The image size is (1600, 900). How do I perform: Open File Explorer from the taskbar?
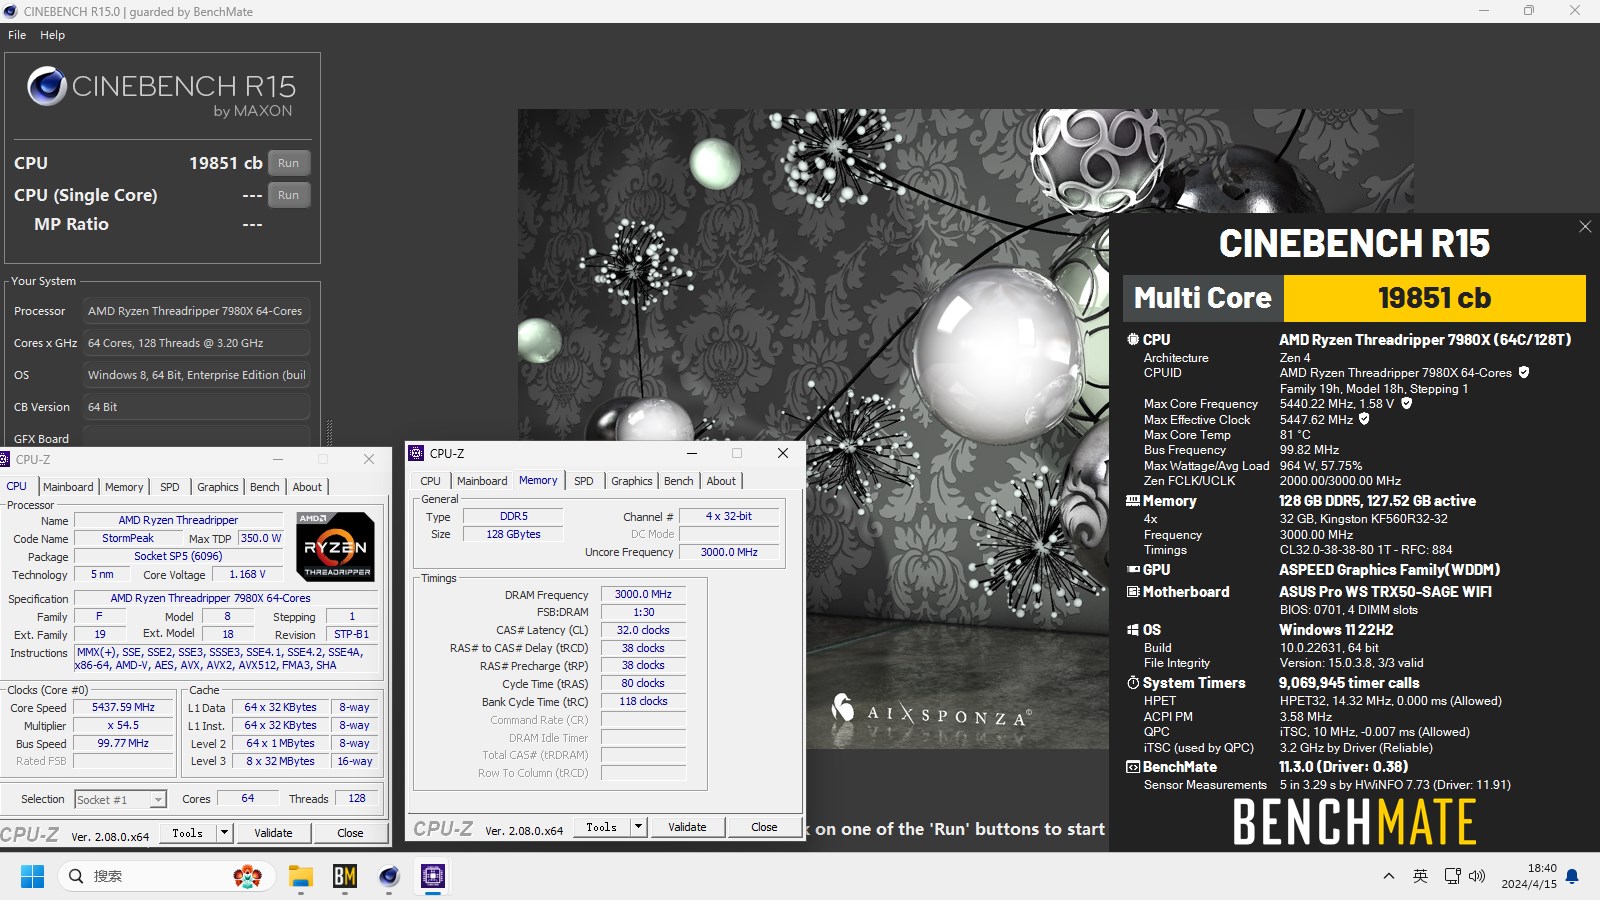301,877
